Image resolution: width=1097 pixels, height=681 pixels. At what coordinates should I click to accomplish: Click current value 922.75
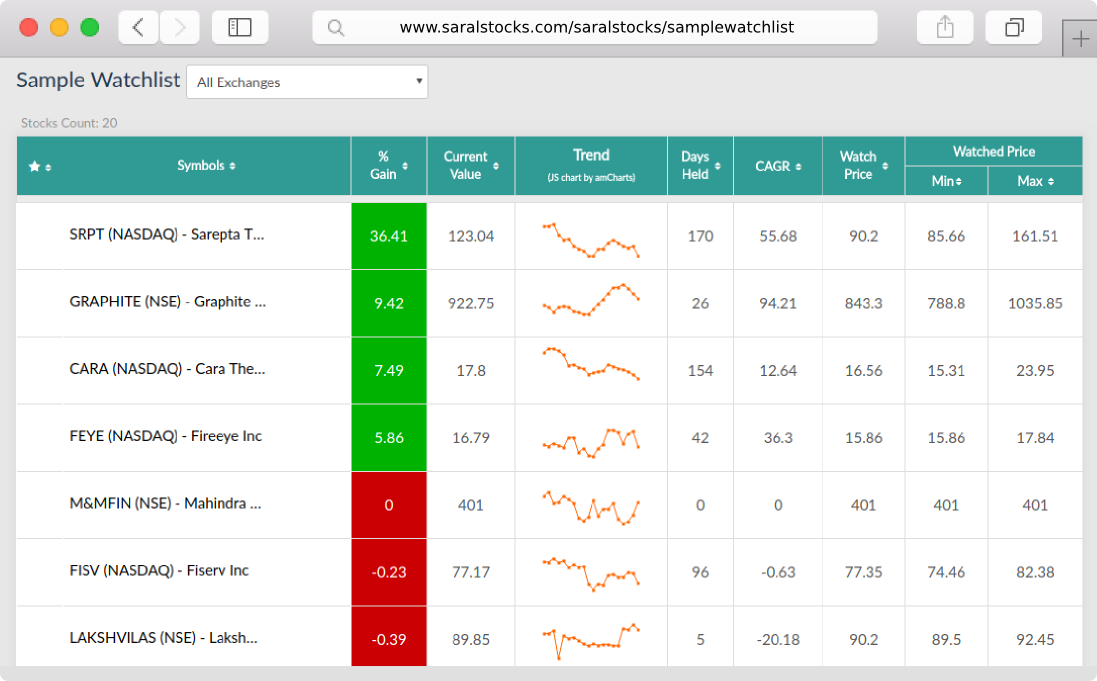click(471, 303)
